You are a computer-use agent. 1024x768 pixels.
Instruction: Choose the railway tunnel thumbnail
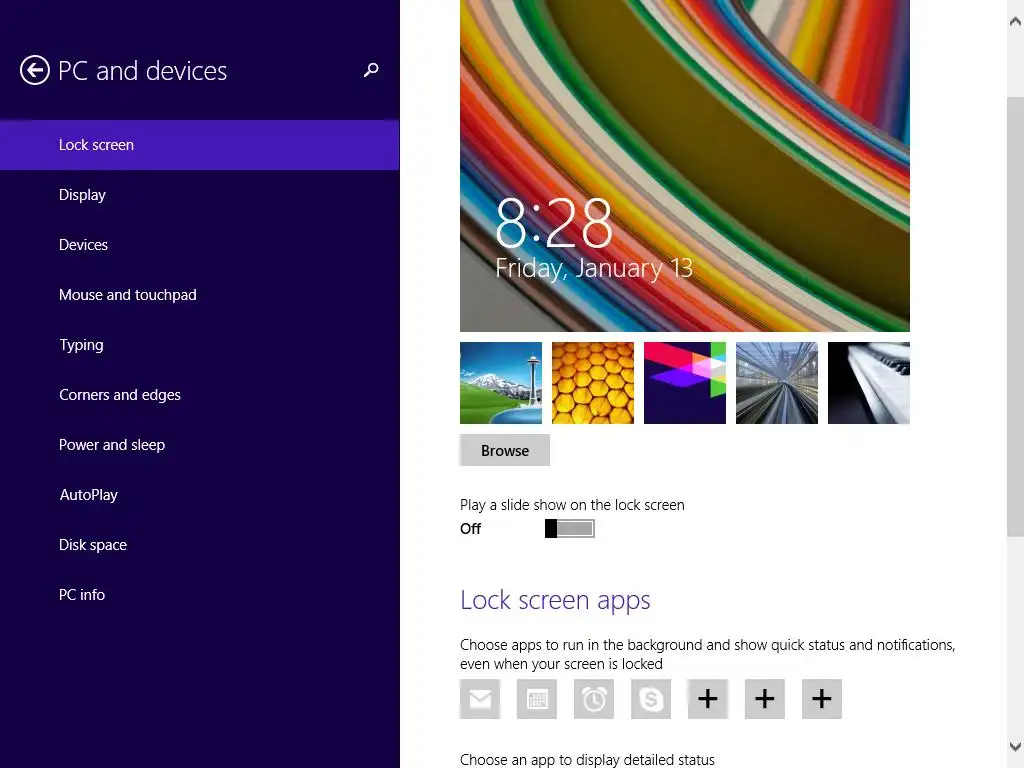[x=777, y=383]
